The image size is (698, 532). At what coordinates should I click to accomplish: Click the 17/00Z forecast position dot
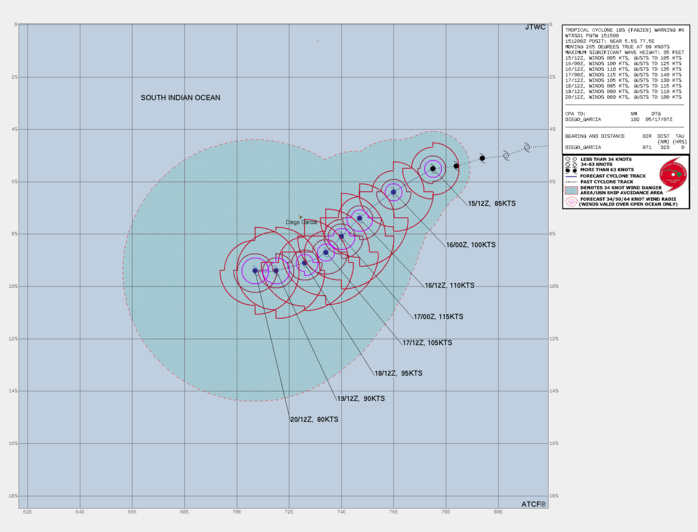(x=342, y=236)
